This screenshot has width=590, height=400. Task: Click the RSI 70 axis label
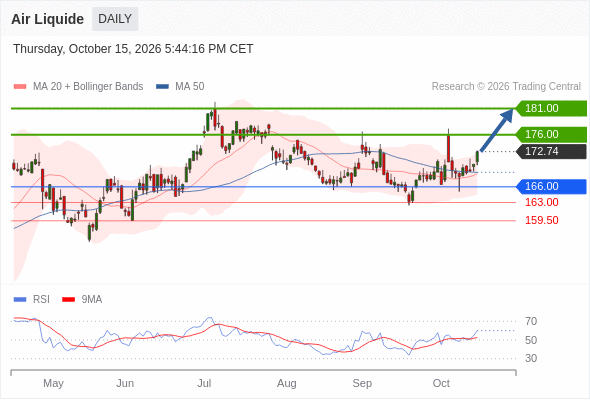[x=531, y=321]
